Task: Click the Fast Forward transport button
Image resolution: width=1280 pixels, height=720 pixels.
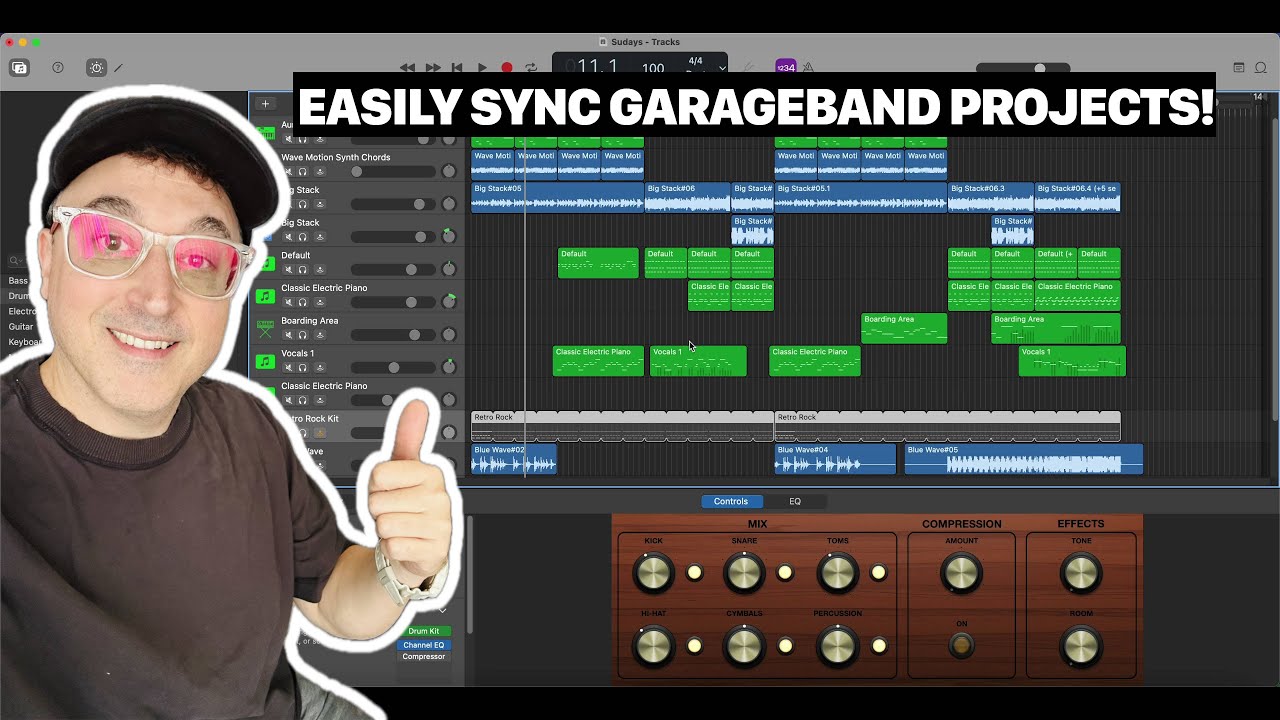Action: click(433, 68)
